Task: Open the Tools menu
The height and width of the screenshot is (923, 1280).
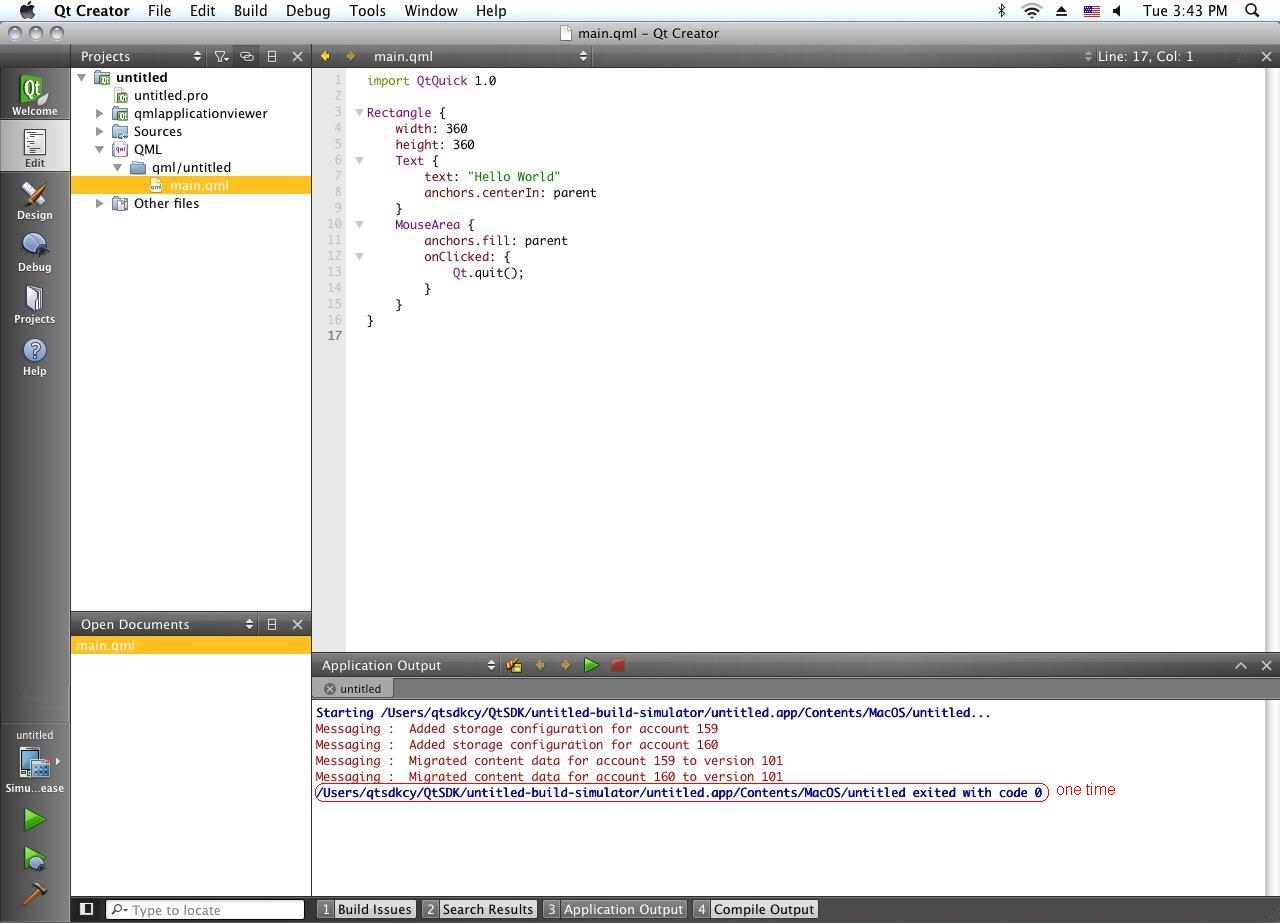Action: click(x=367, y=10)
